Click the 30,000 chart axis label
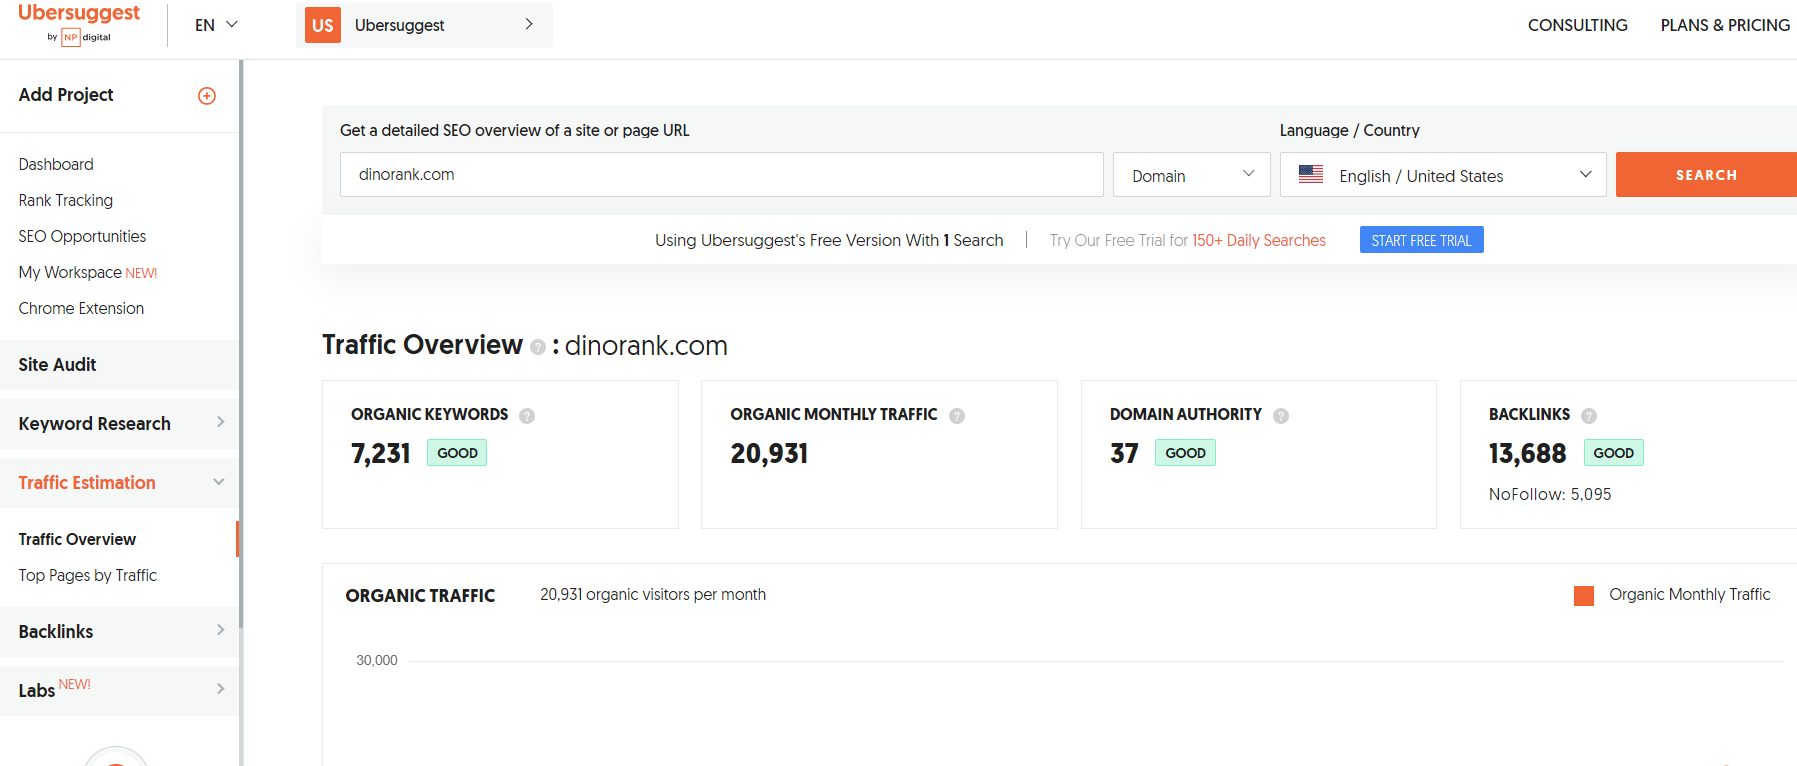The height and width of the screenshot is (766, 1797). click(377, 660)
